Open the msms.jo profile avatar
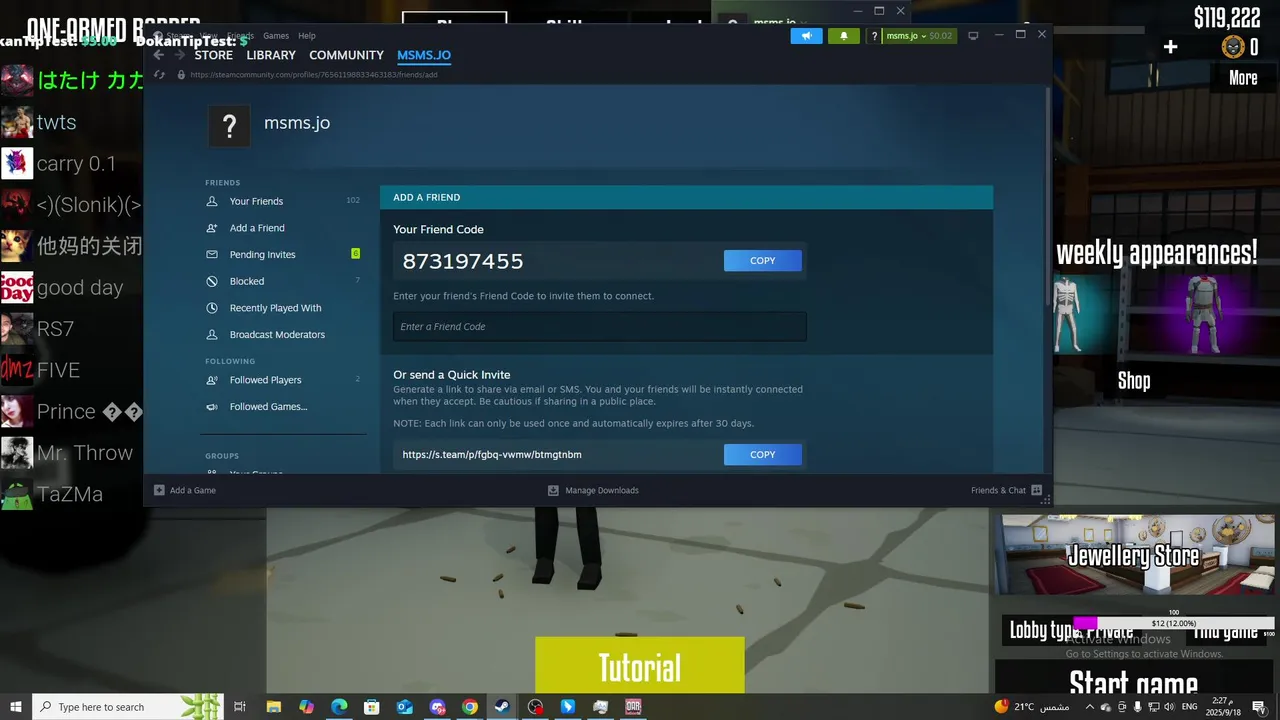This screenshot has width=1280, height=720. tap(229, 126)
